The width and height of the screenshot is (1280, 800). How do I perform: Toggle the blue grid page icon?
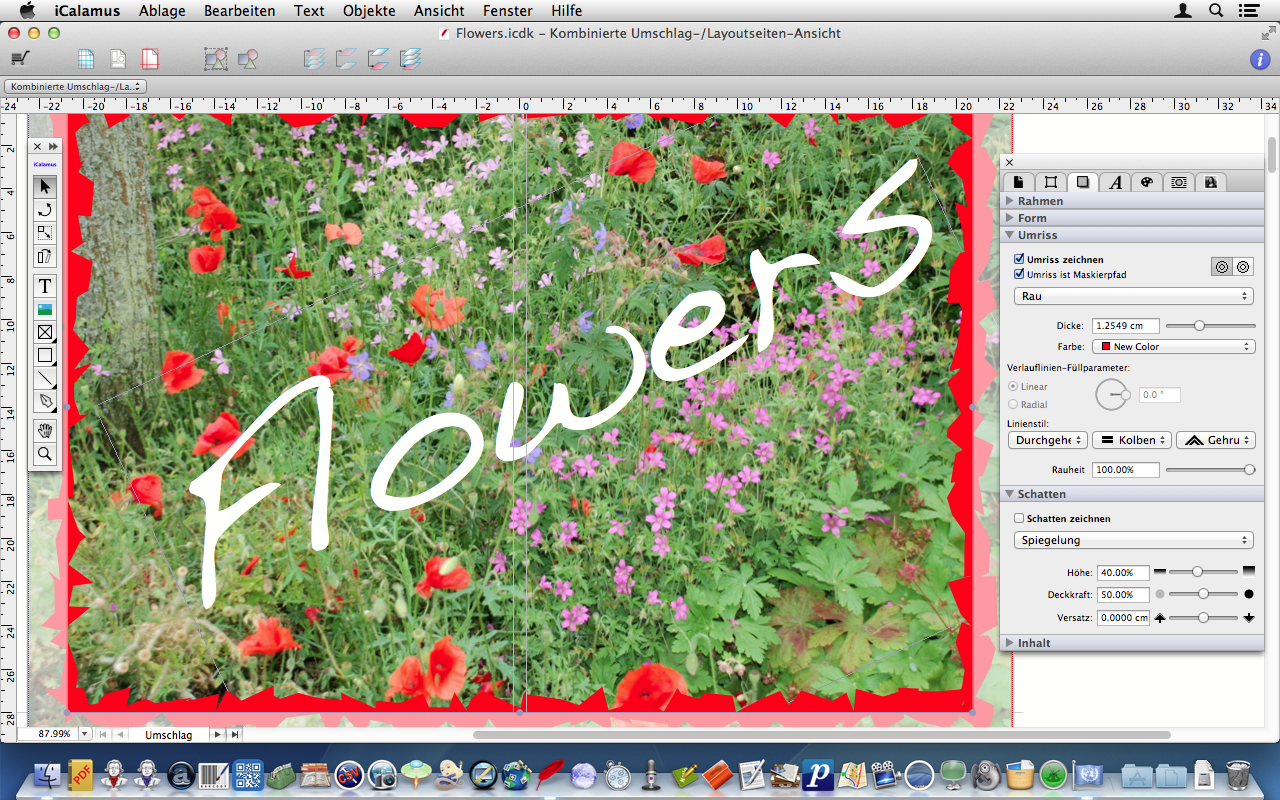pos(87,59)
